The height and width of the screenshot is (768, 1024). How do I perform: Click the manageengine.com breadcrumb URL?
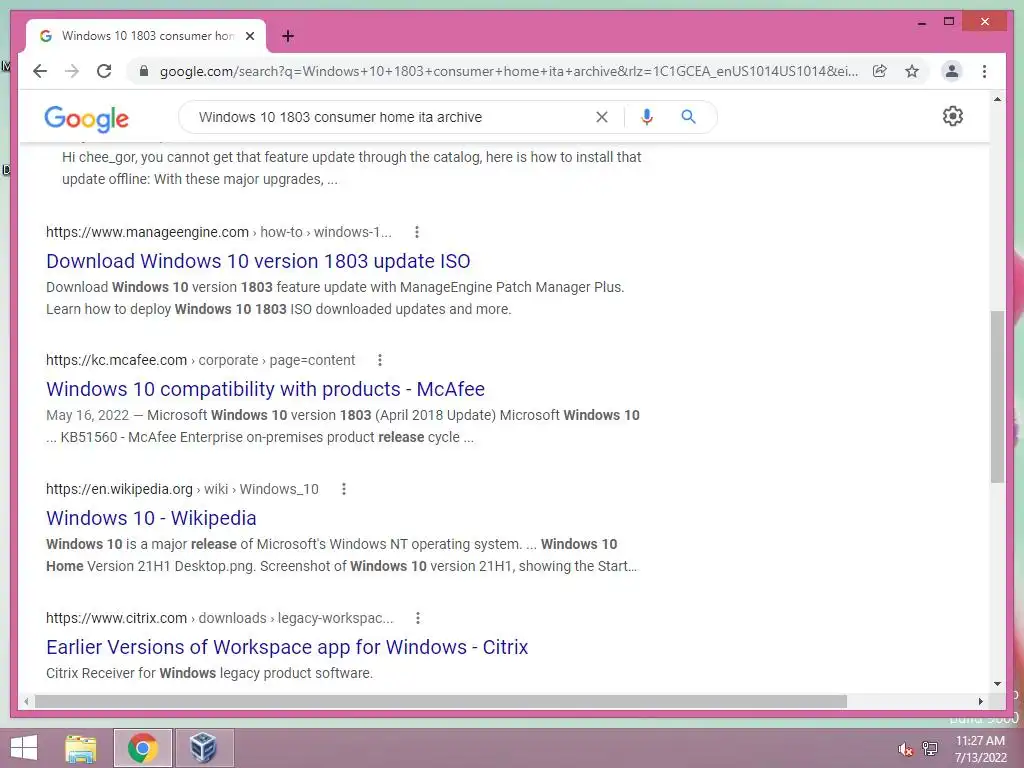(219, 232)
